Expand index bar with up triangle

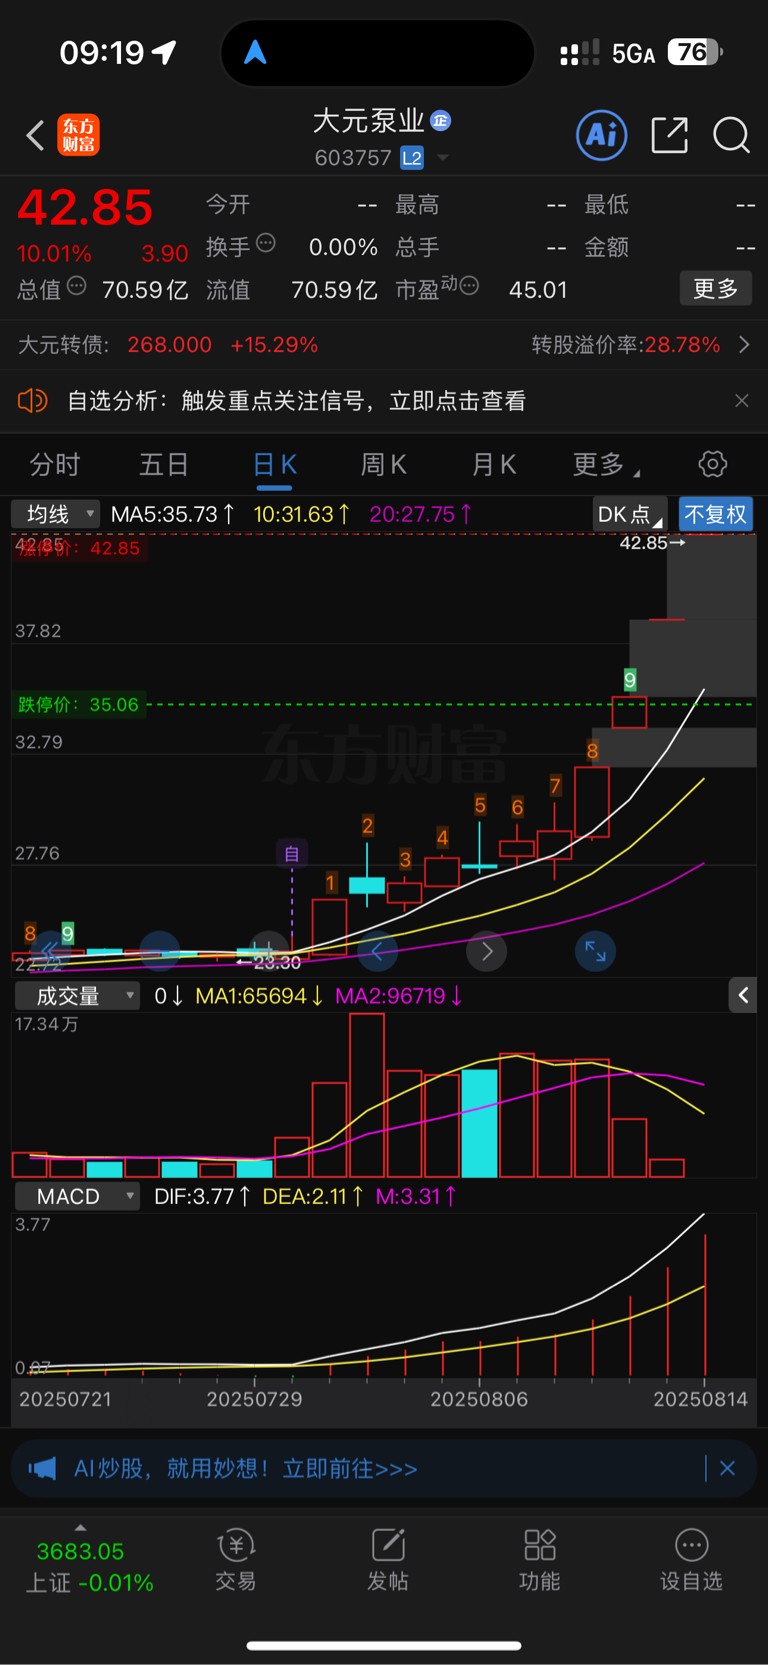tap(80, 1527)
